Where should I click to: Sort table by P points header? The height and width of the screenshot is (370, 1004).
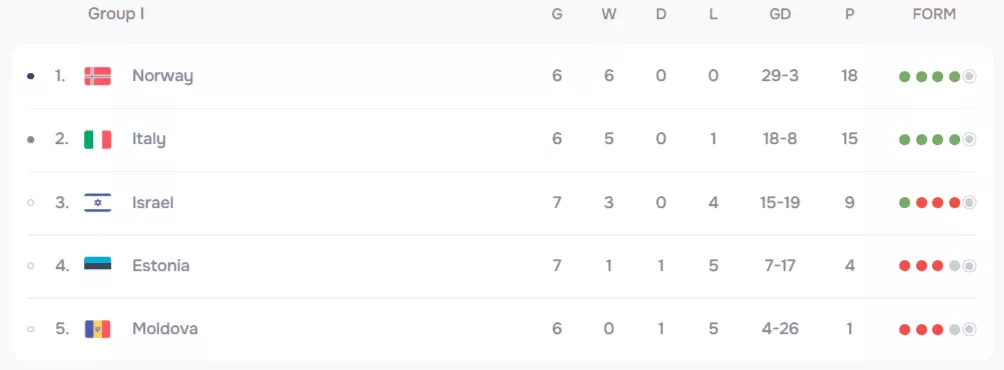[x=850, y=14]
